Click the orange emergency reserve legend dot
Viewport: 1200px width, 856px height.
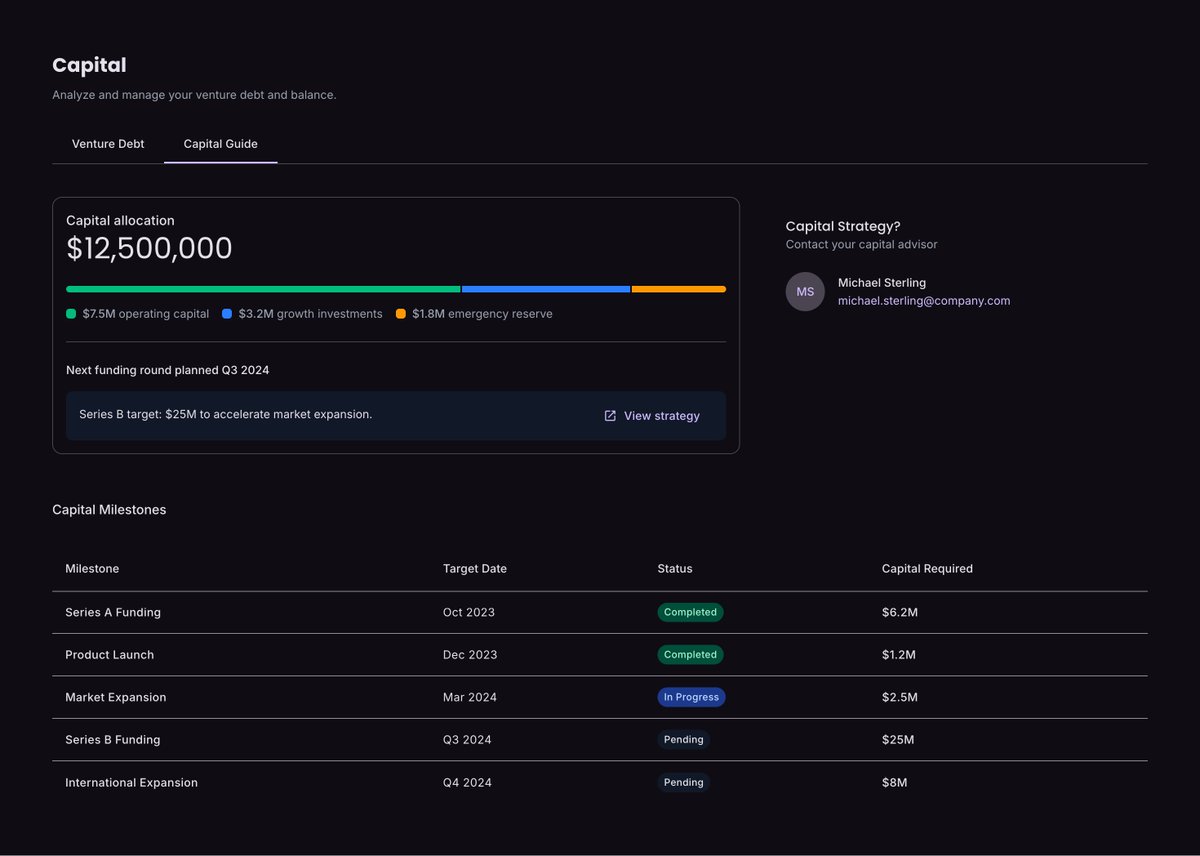click(401, 314)
